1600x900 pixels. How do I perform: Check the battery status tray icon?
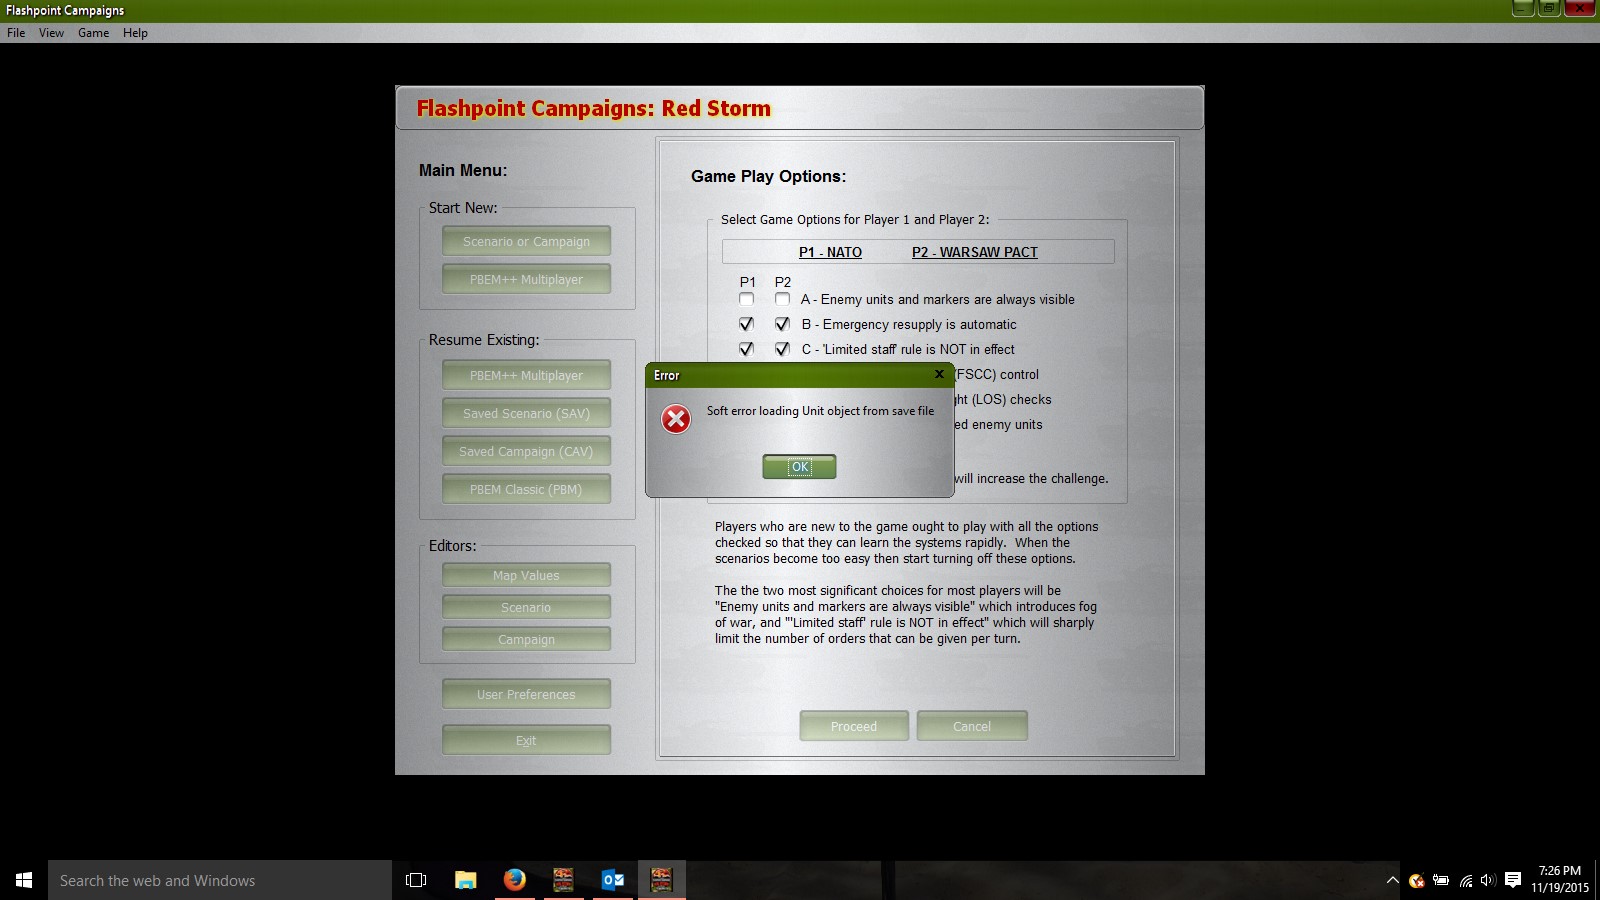click(1441, 880)
